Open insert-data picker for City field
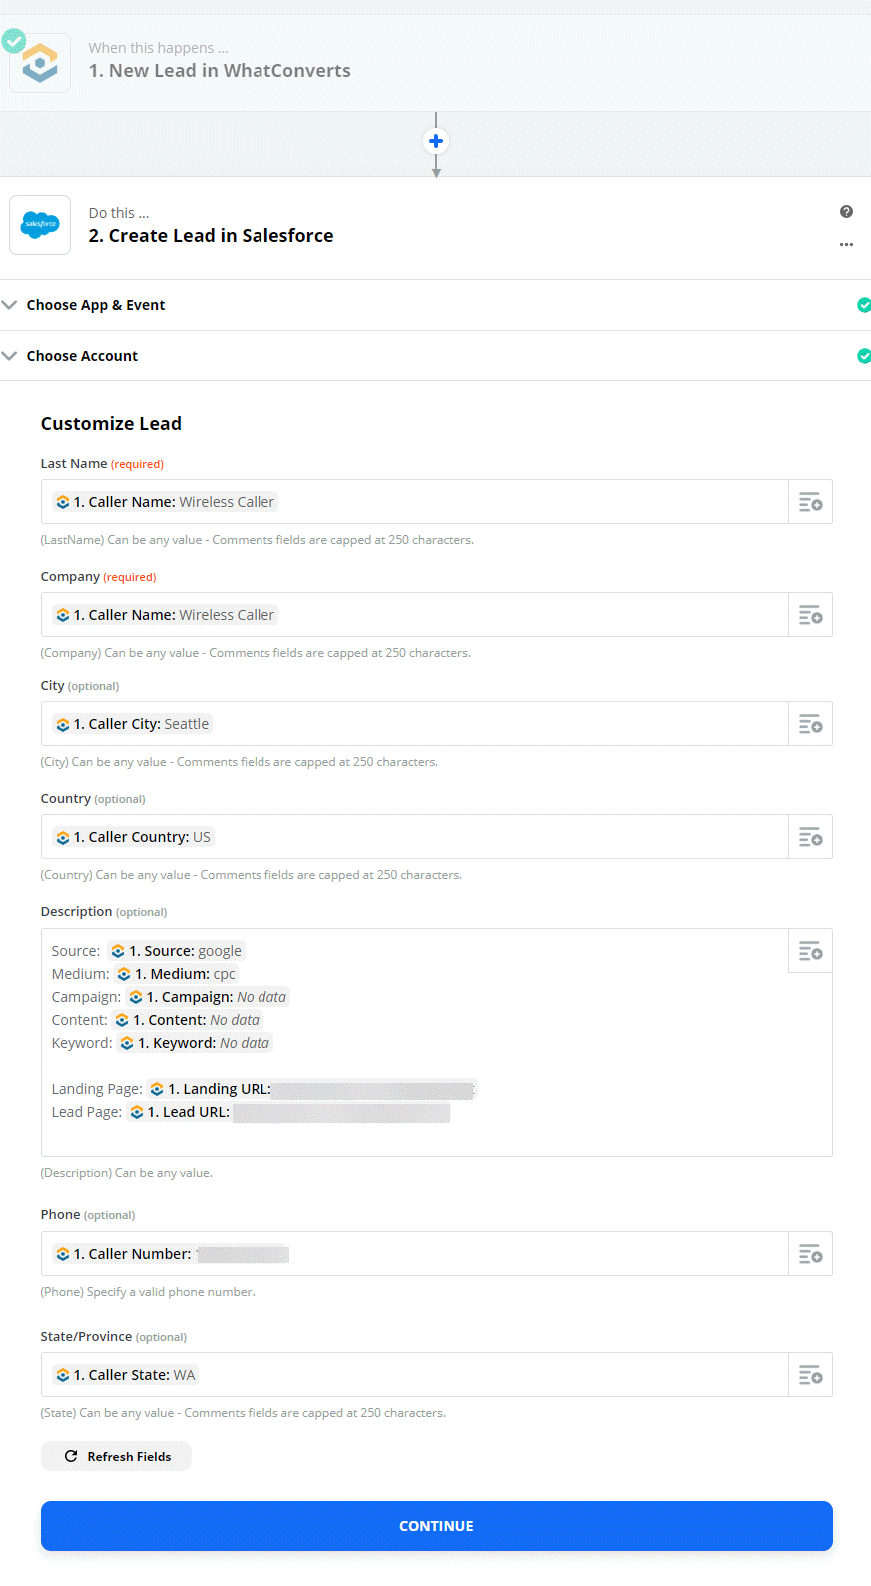Image resolution: width=871 pixels, height=1586 pixels. tap(810, 724)
